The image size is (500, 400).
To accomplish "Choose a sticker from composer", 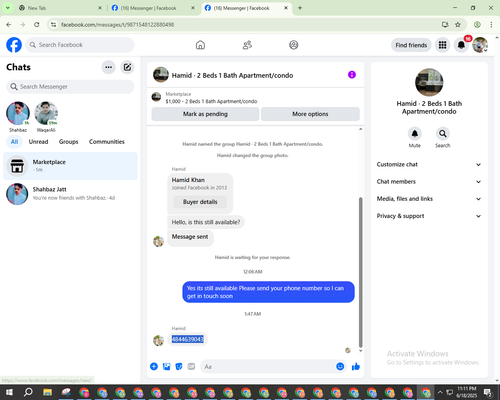I will (179, 366).
